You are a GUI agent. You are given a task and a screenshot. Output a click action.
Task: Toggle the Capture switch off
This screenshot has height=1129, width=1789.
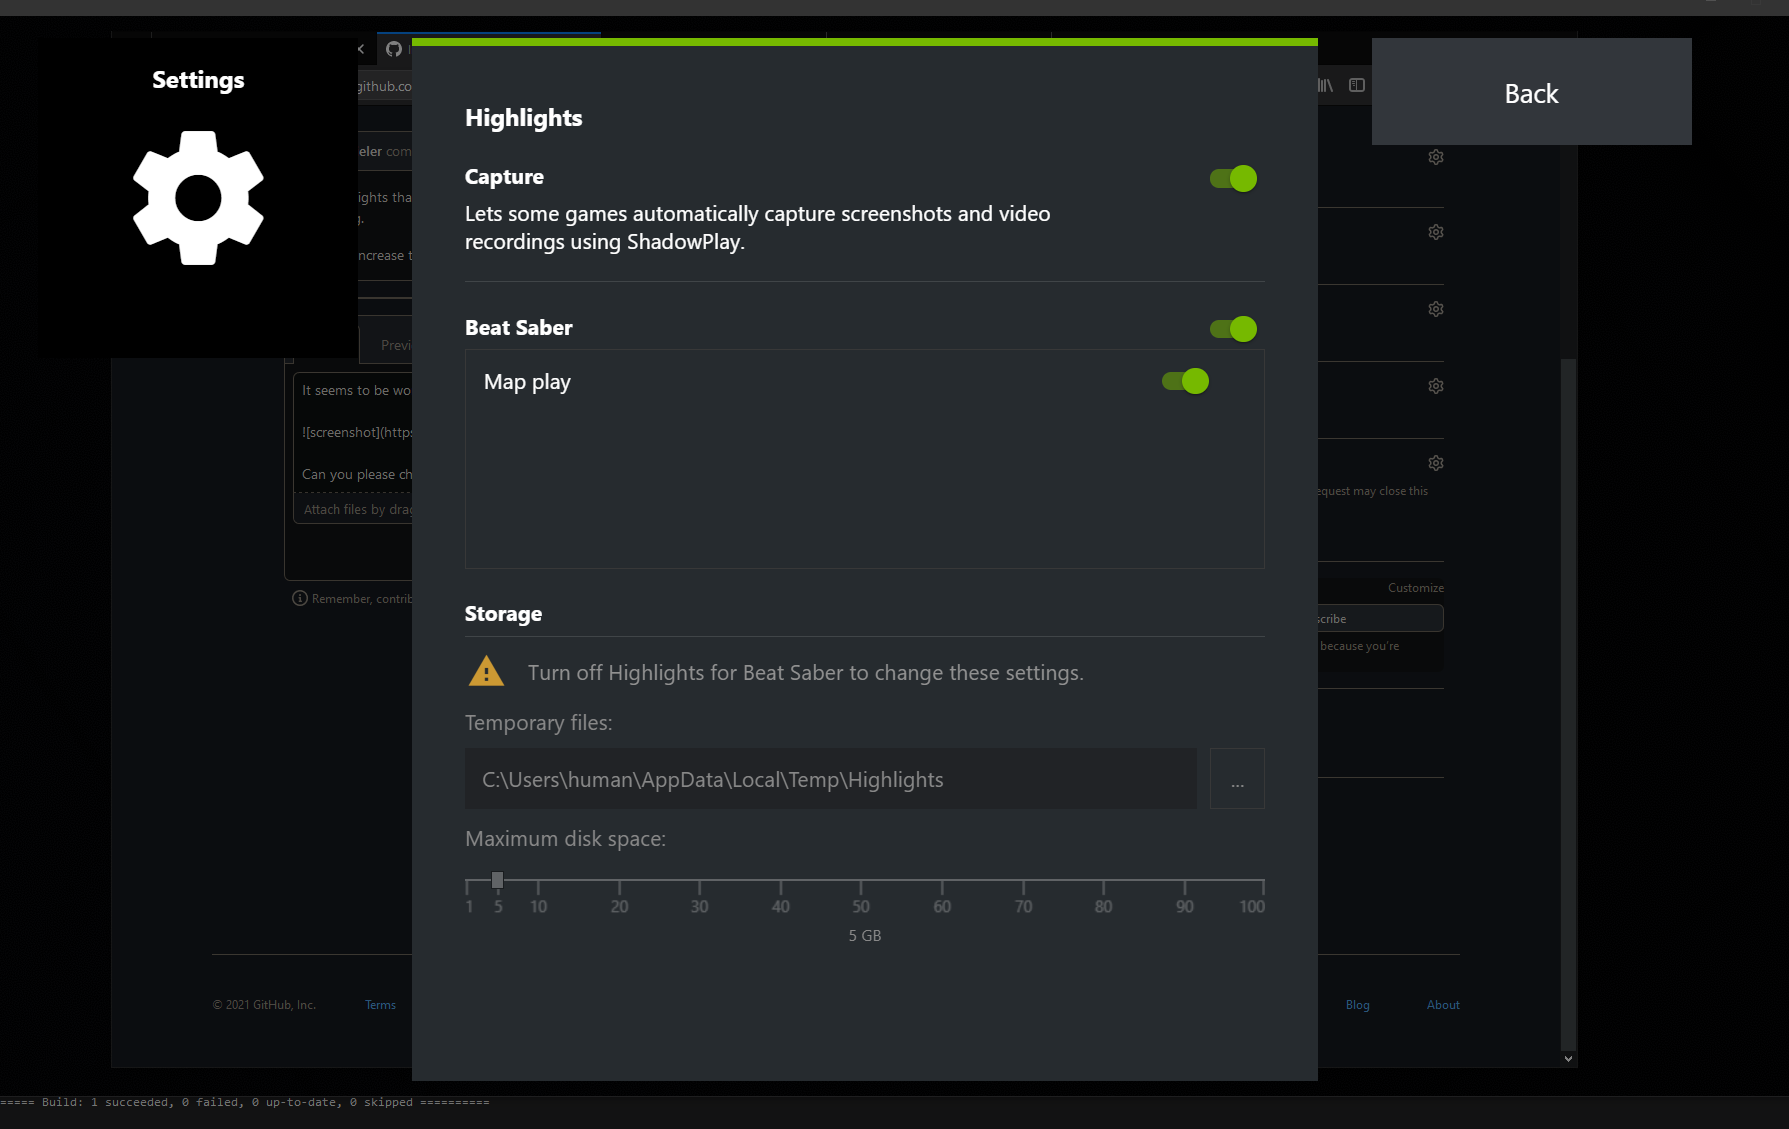[1233, 178]
